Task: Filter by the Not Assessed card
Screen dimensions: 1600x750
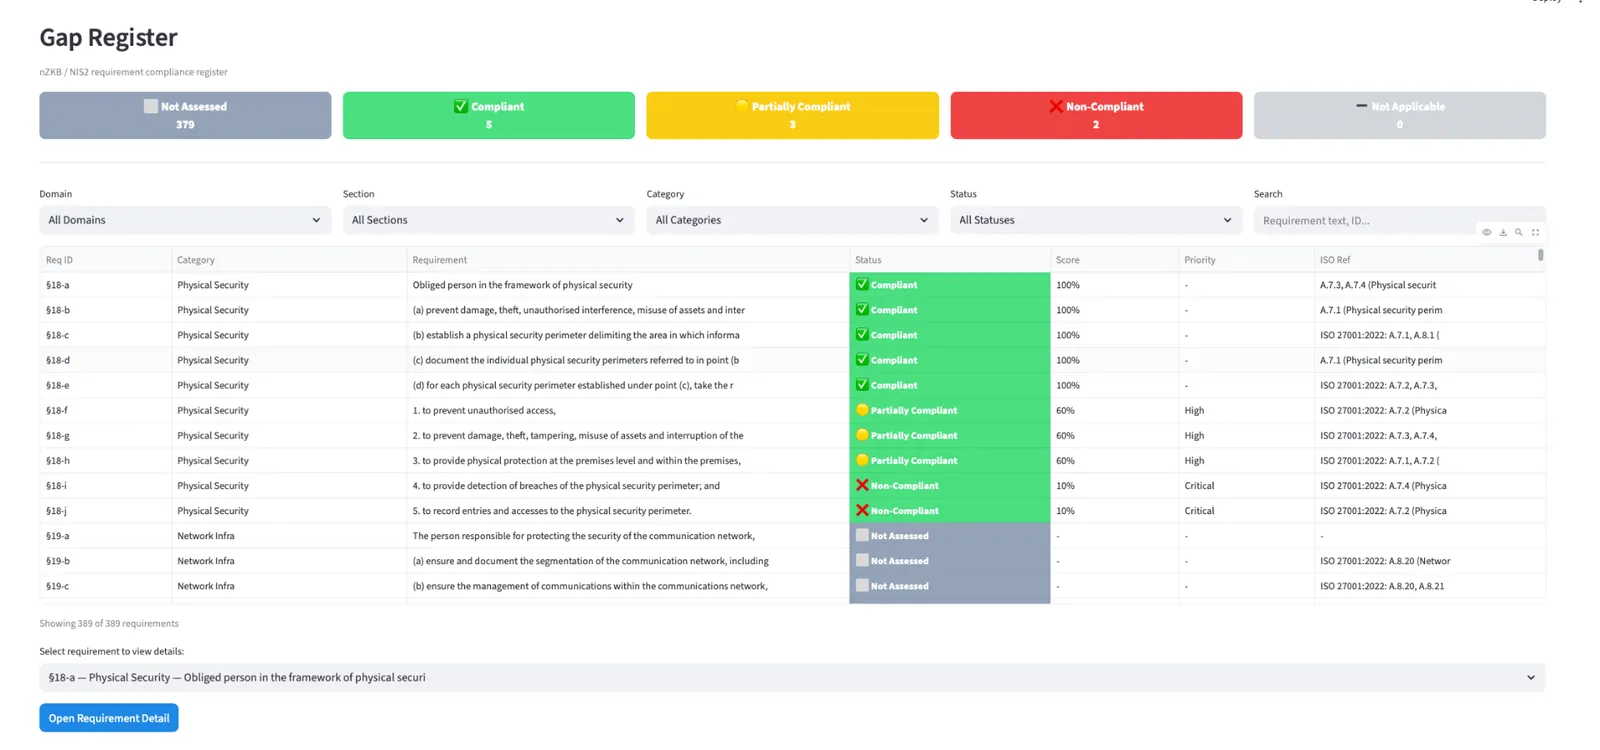Action: tap(185, 115)
